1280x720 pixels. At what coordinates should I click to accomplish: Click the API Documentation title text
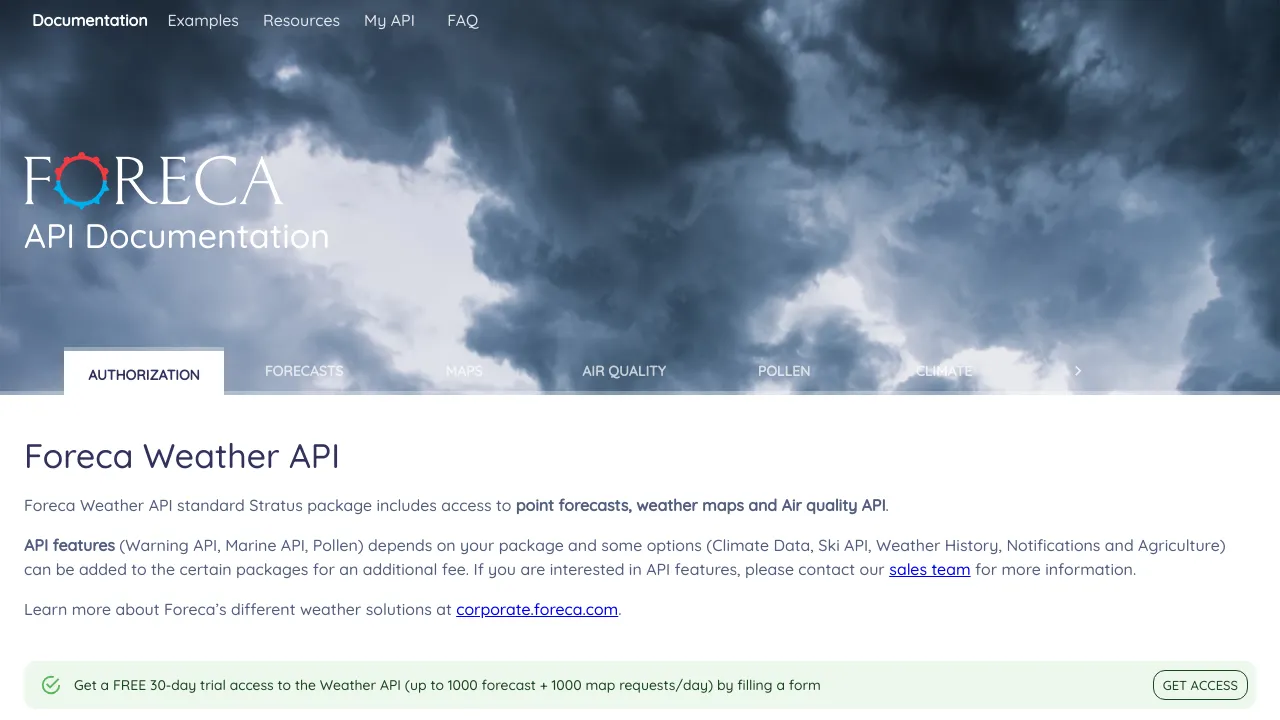tap(177, 236)
